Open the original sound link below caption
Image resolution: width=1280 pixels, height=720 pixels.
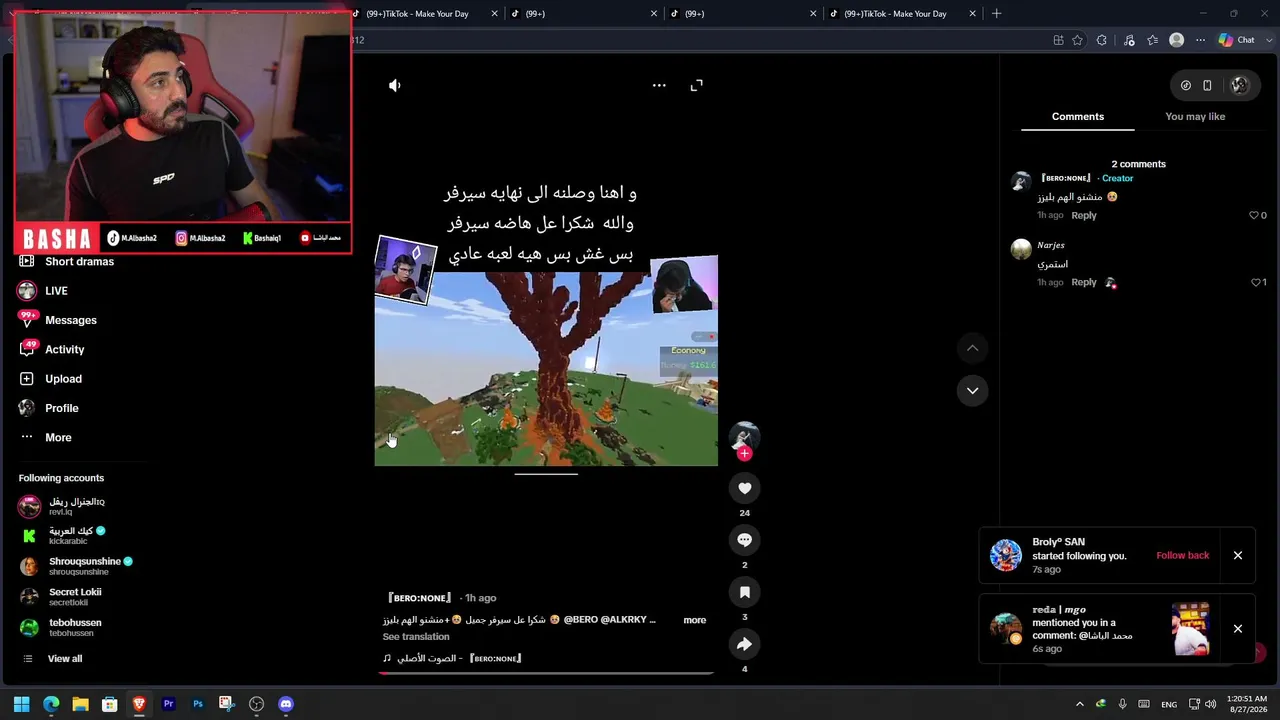pyautogui.click(x=452, y=659)
